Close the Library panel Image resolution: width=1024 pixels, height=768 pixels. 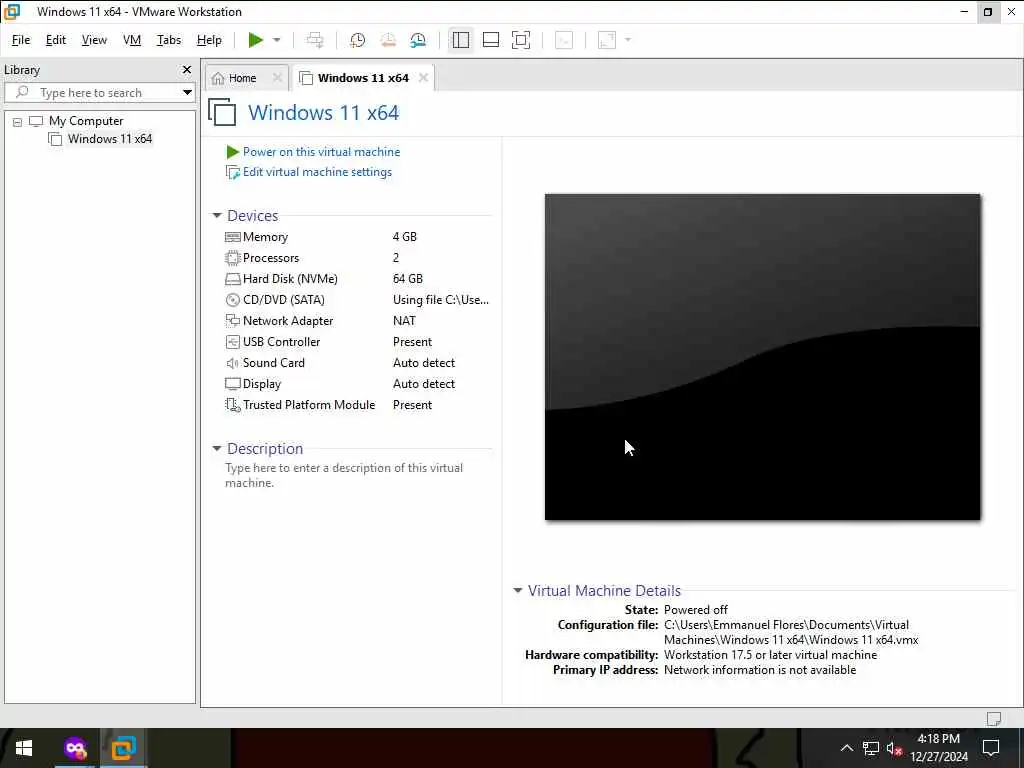[x=187, y=69]
